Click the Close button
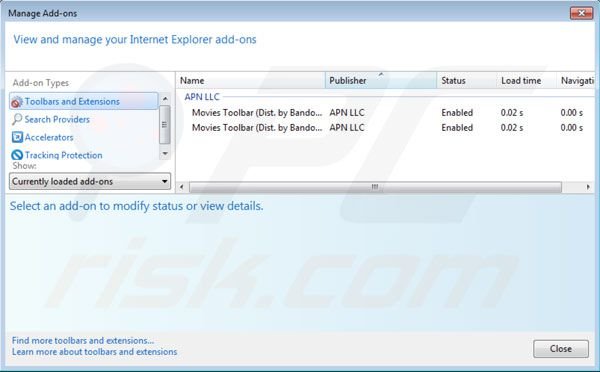 coord(561,349)
